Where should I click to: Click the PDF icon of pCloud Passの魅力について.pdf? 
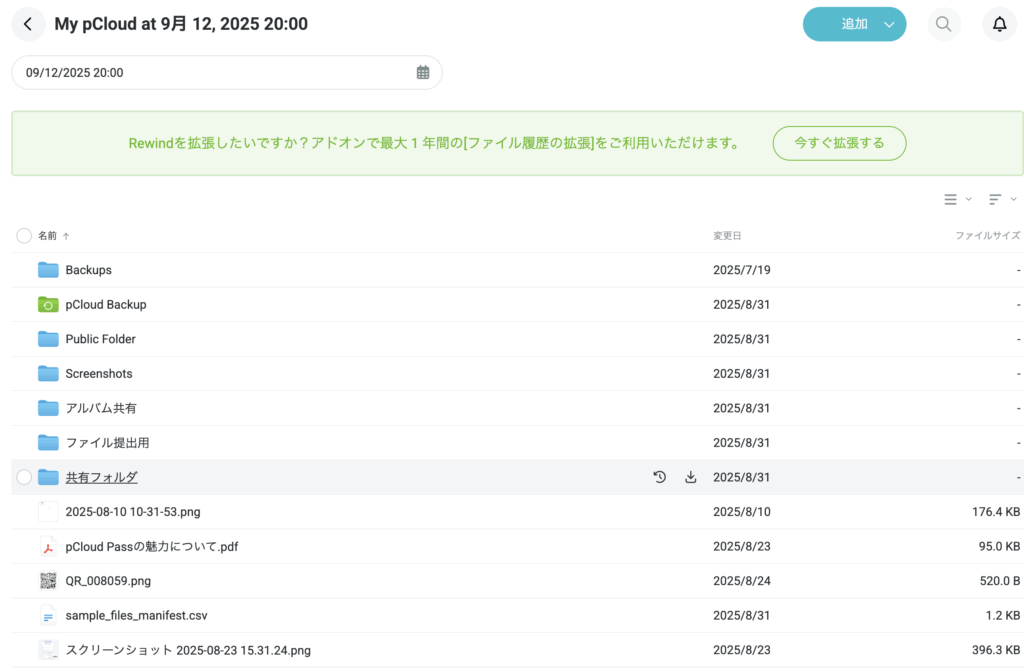click(47, 546)
